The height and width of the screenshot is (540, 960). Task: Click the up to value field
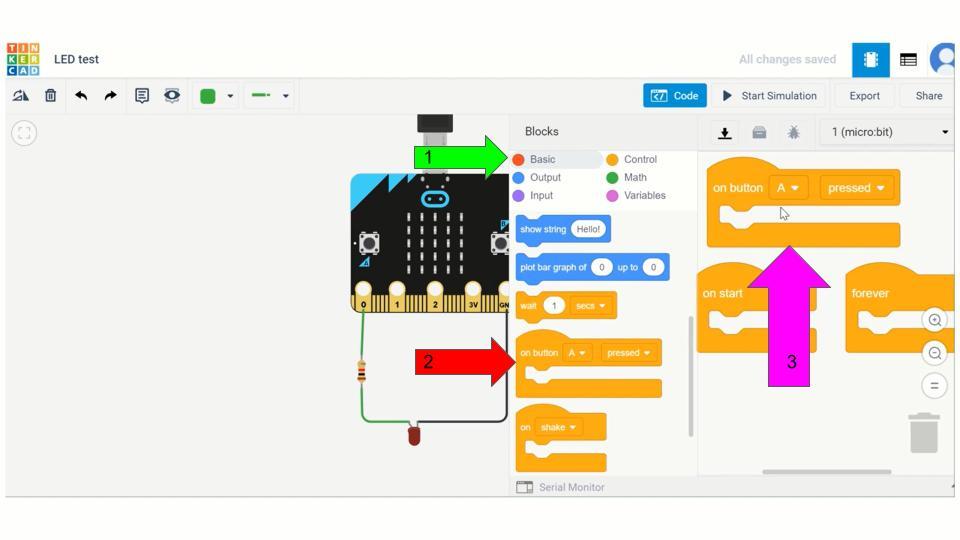pyautogui.click(x=653, y=268)
